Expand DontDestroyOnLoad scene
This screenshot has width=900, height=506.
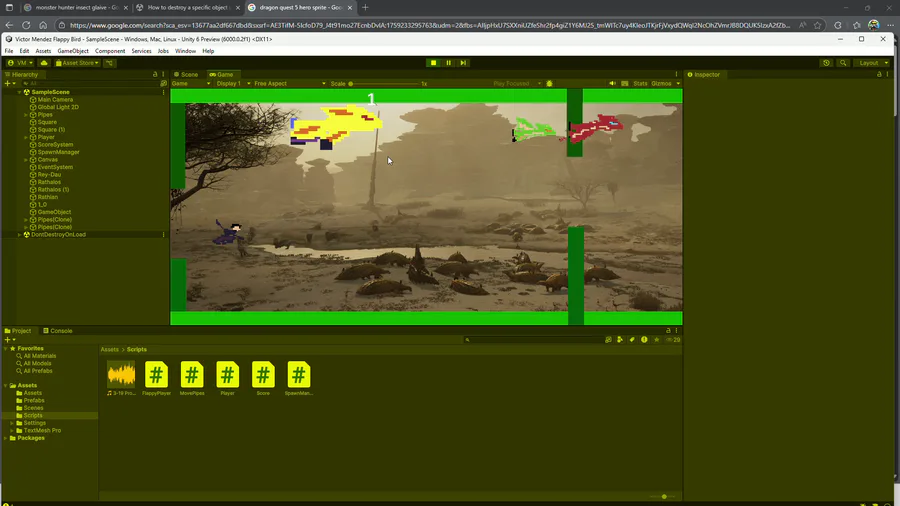pos(19,234)
